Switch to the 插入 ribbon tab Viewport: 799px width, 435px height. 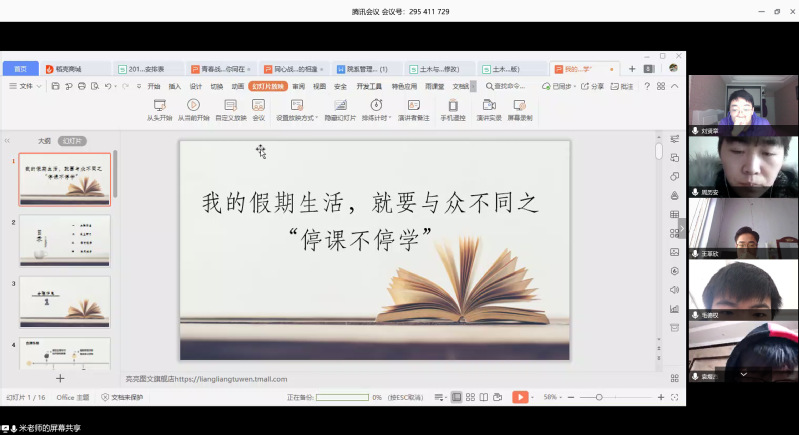pos(175,87)
